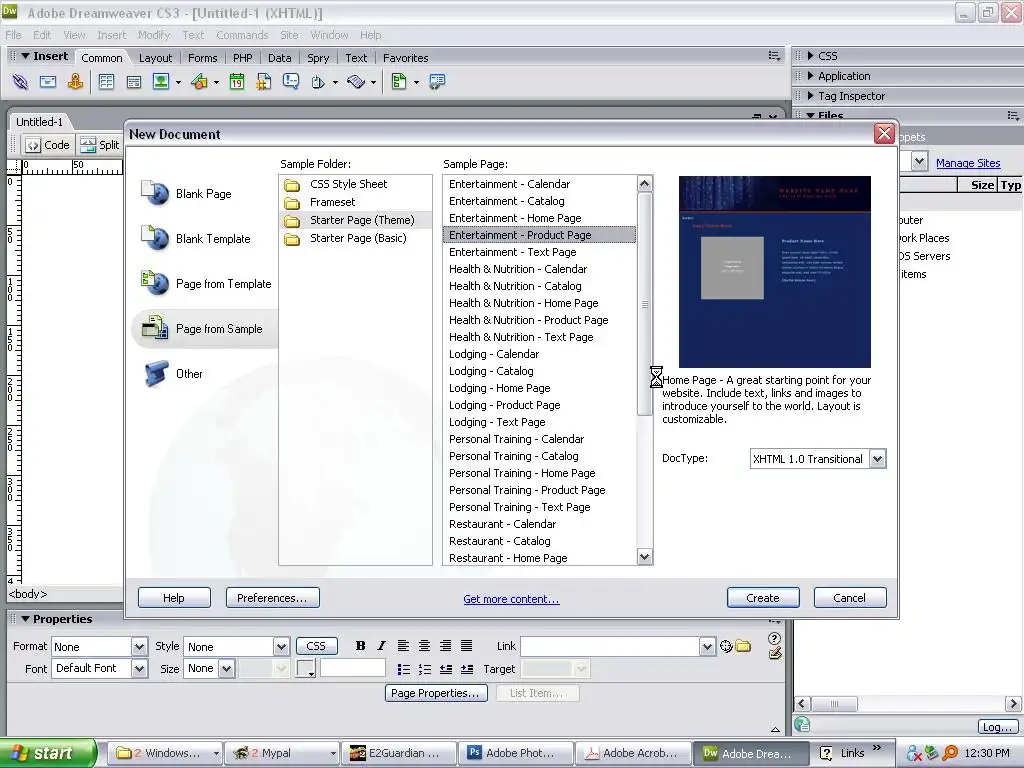This screenshot has height=768, width=1024.
Task: Click the Windows start button
Action: tap(48, 753)
